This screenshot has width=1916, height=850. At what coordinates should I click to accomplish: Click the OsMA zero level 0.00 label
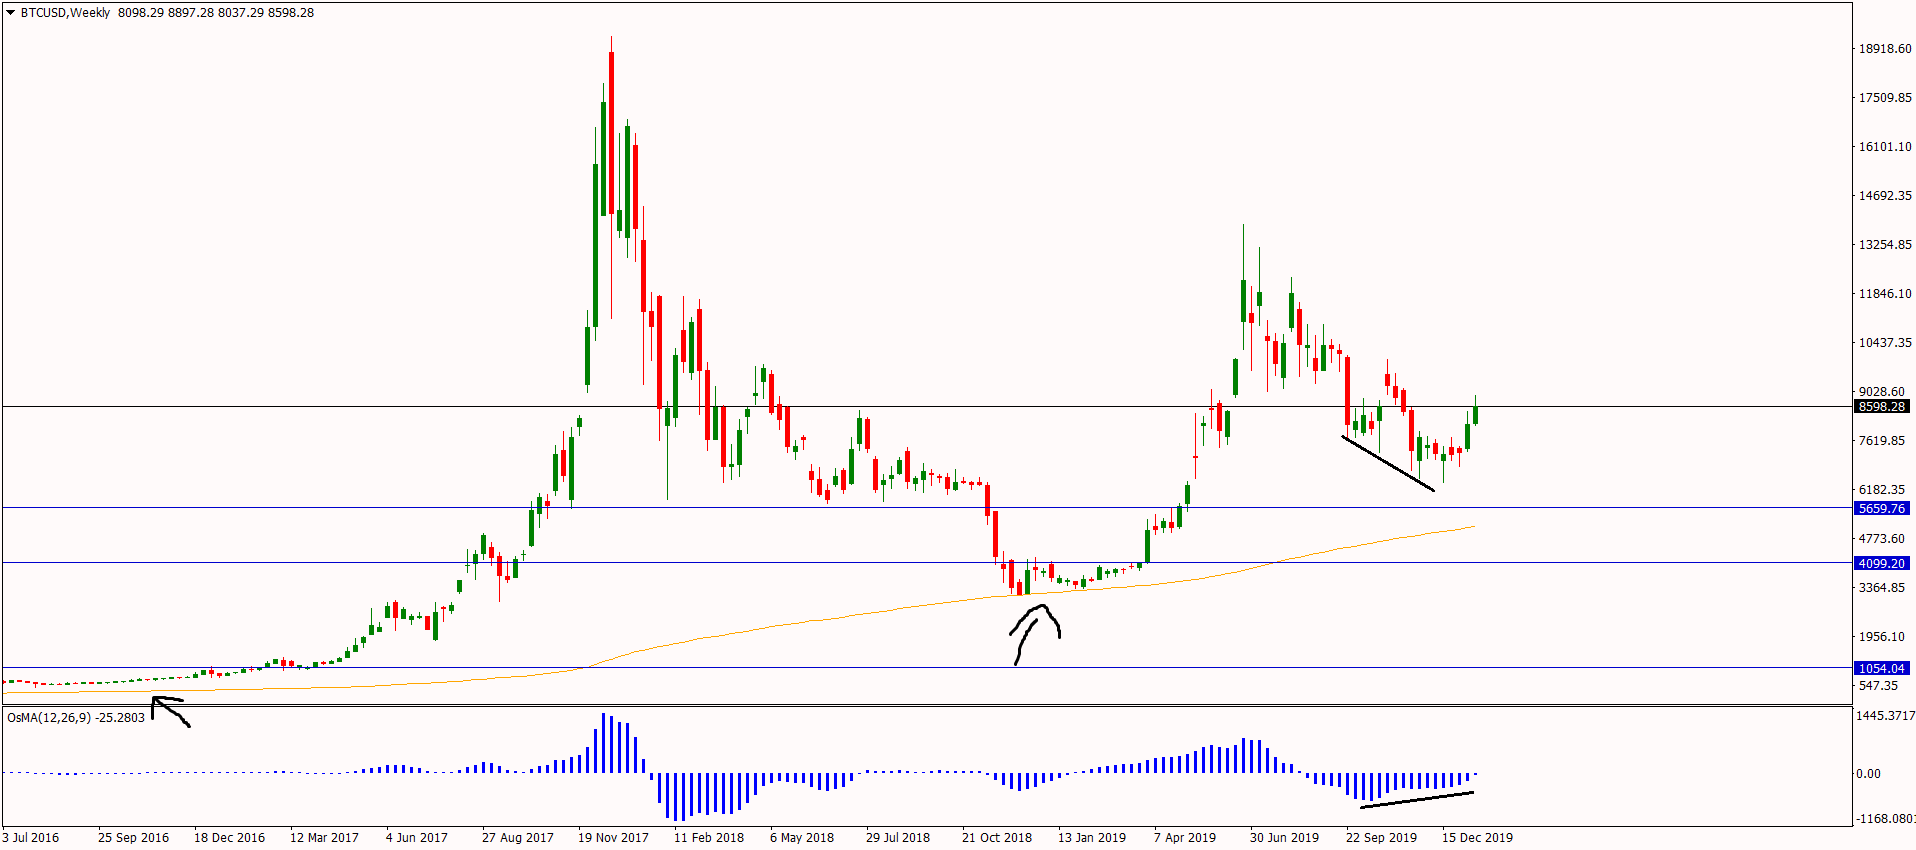pos(1868,773)
